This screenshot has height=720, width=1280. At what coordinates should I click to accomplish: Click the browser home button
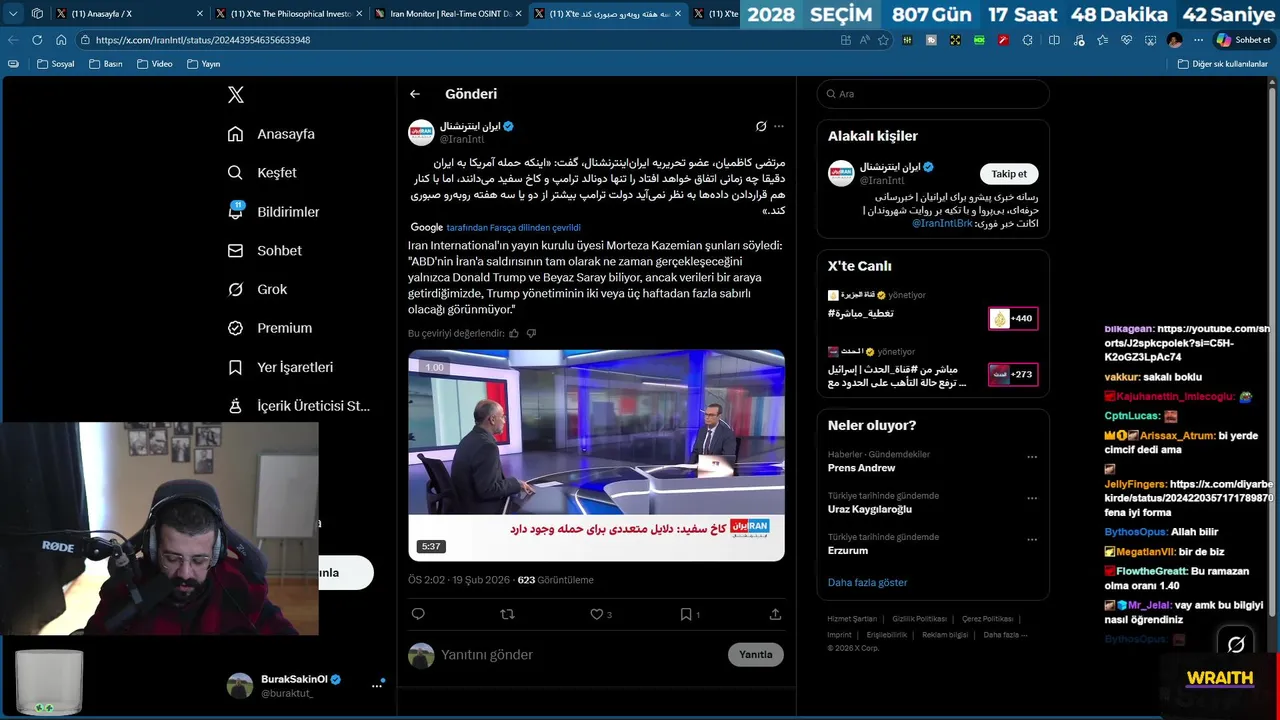[x=61, y=40]
